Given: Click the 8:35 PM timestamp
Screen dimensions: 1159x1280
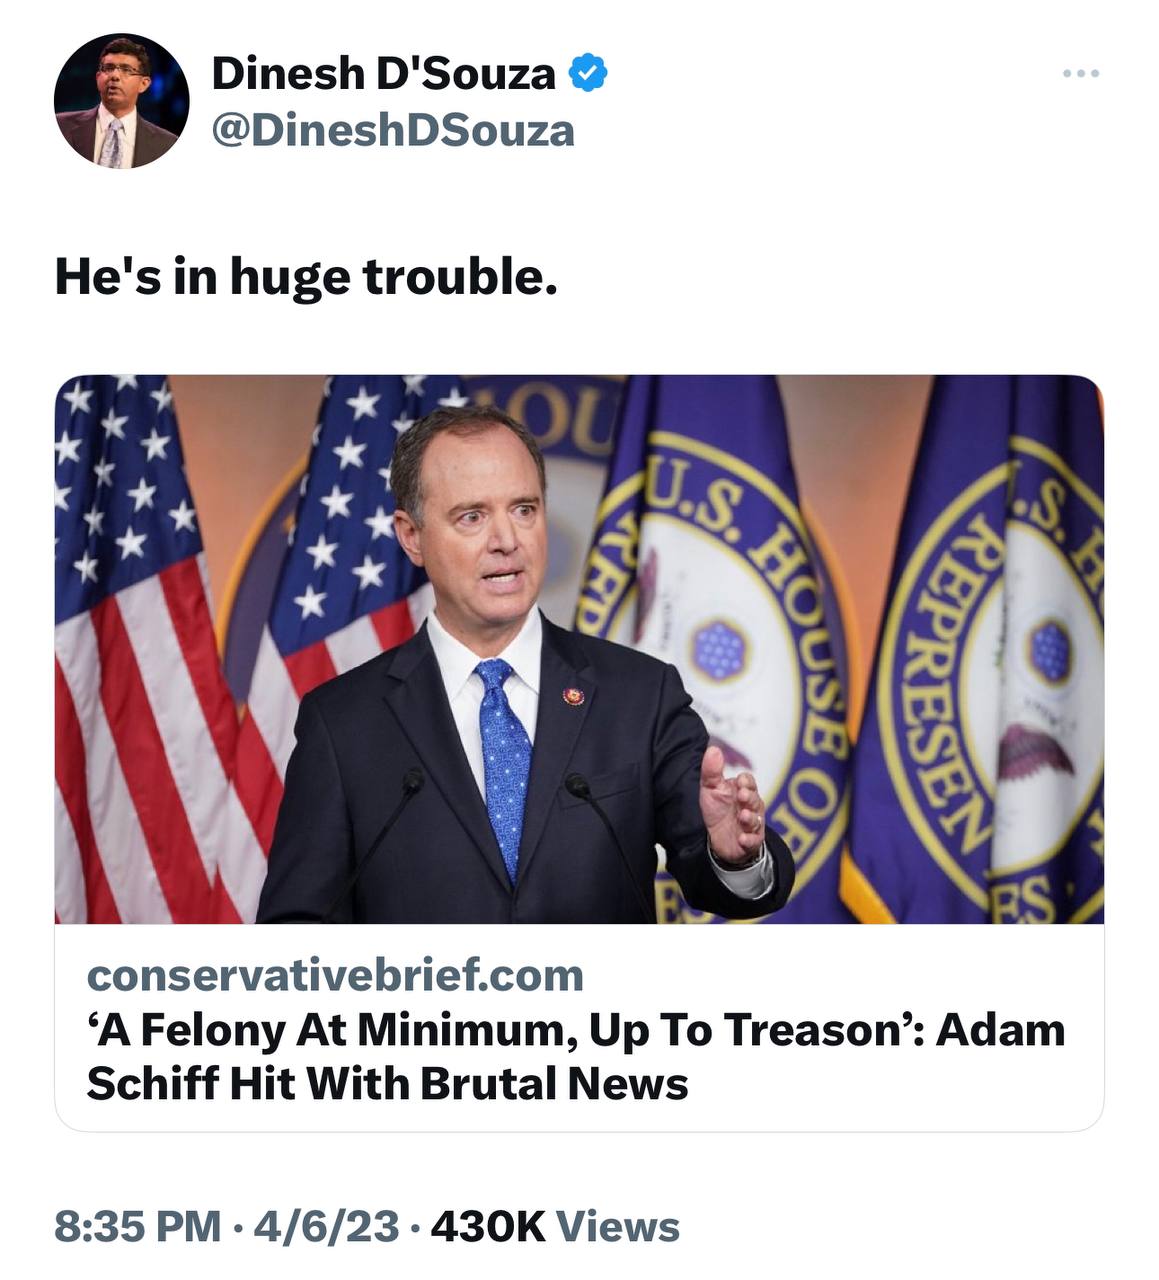Looking at the screenshot, I should coord(138,1226).
